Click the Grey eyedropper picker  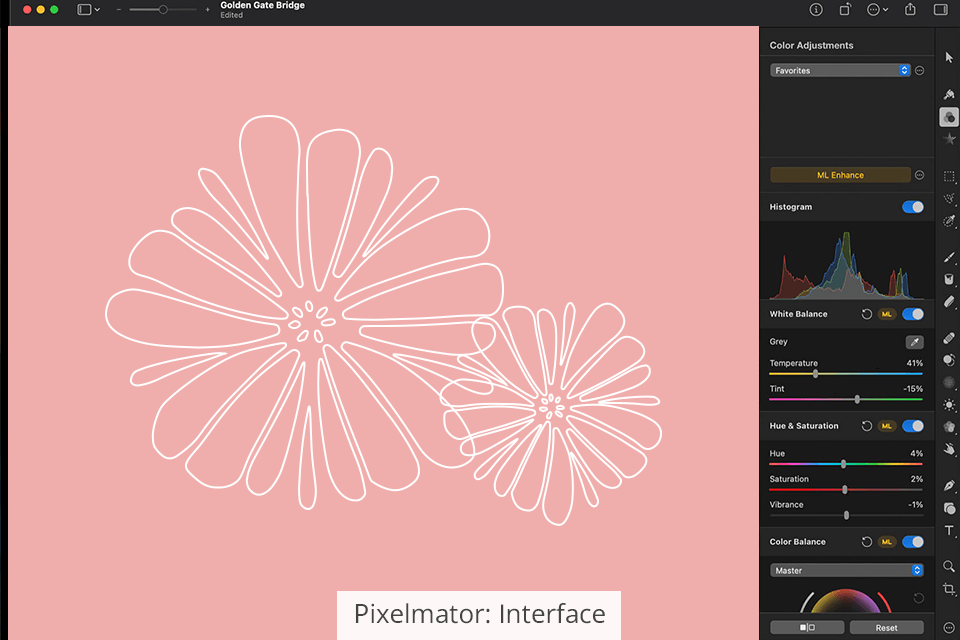click(x=914, y=342)
